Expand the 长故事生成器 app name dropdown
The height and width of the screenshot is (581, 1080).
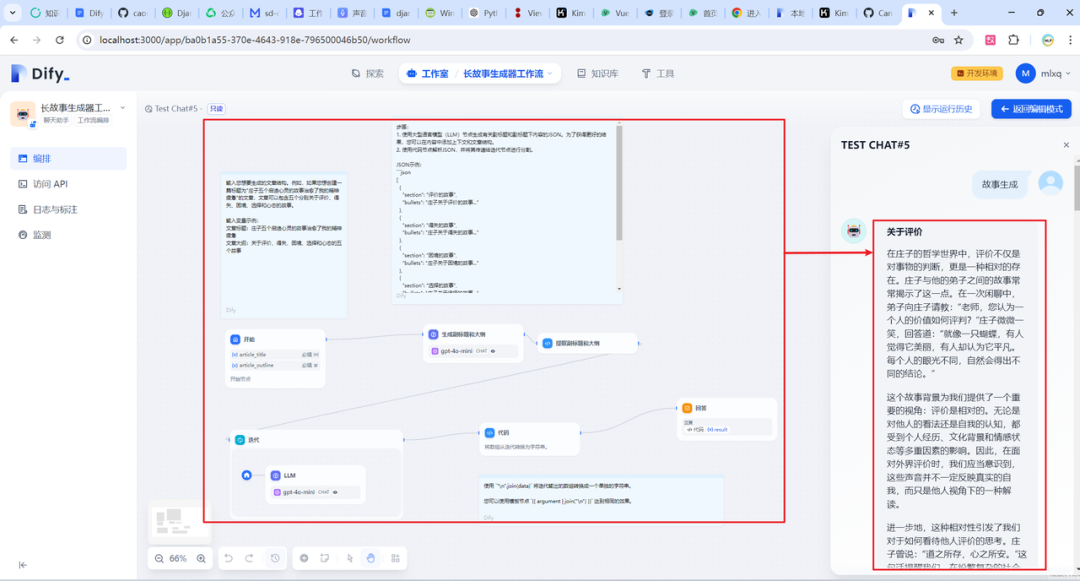pos(123,108)
